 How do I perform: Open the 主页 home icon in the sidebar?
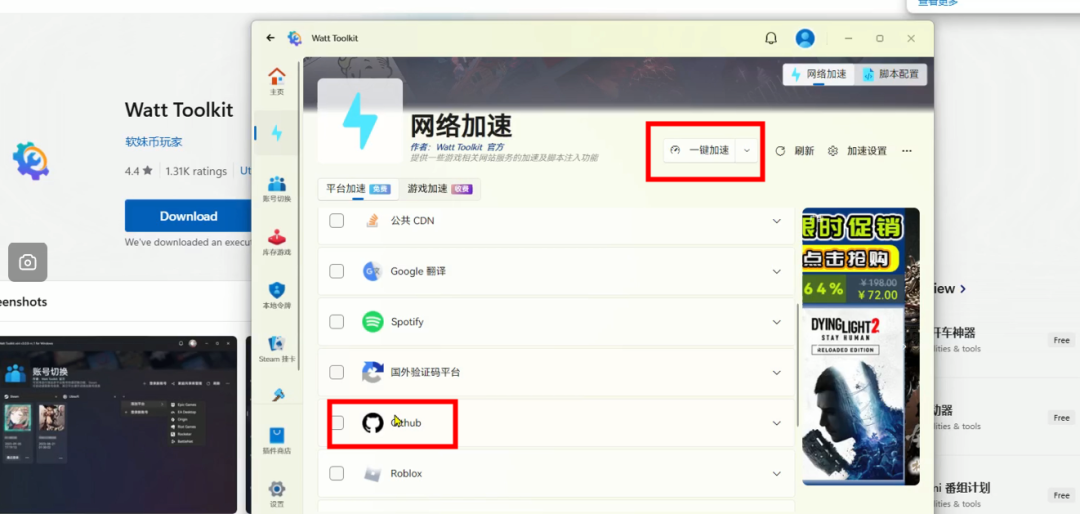(x=276, y=81)
